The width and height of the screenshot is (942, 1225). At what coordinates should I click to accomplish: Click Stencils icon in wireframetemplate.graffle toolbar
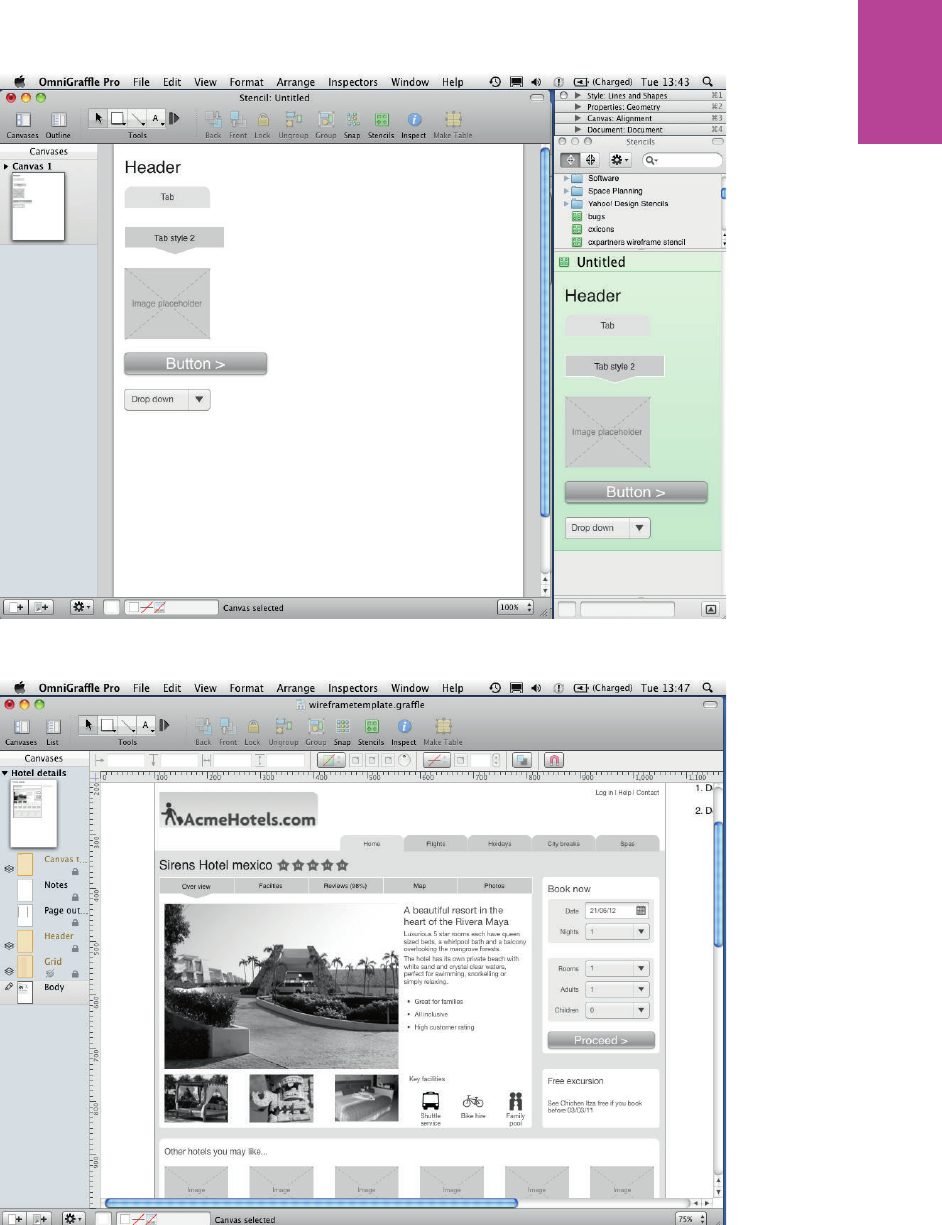(x=371, y=726)
